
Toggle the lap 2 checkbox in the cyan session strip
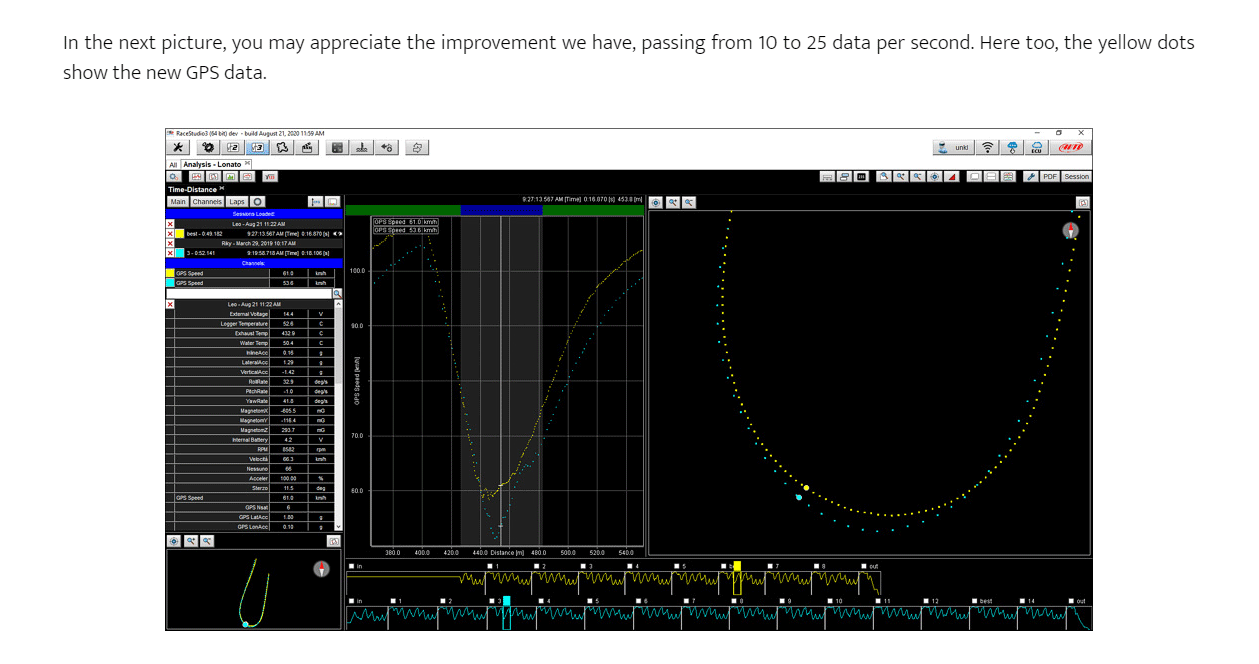click(x=443, y=601)
